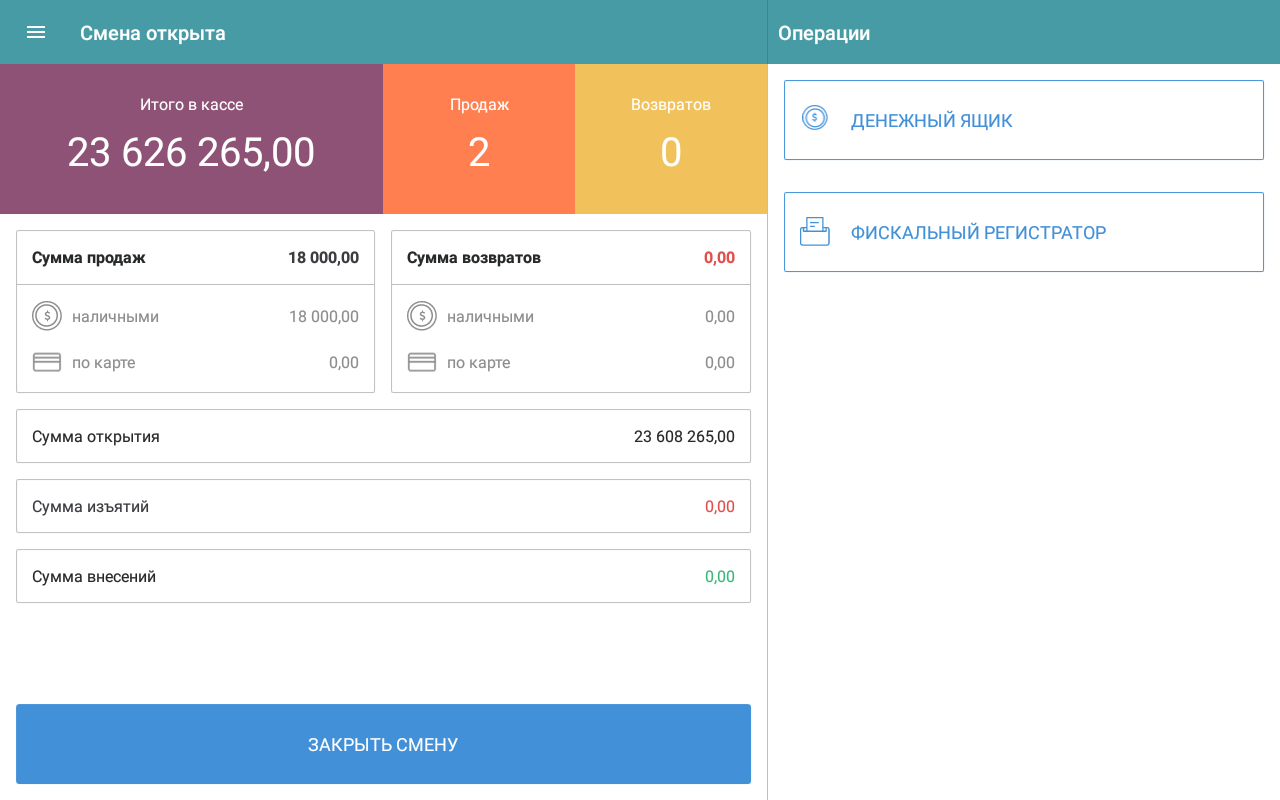Click the Сумма возвратов heading
Screen dimensions: 1280x800
(x=474, y=258)
